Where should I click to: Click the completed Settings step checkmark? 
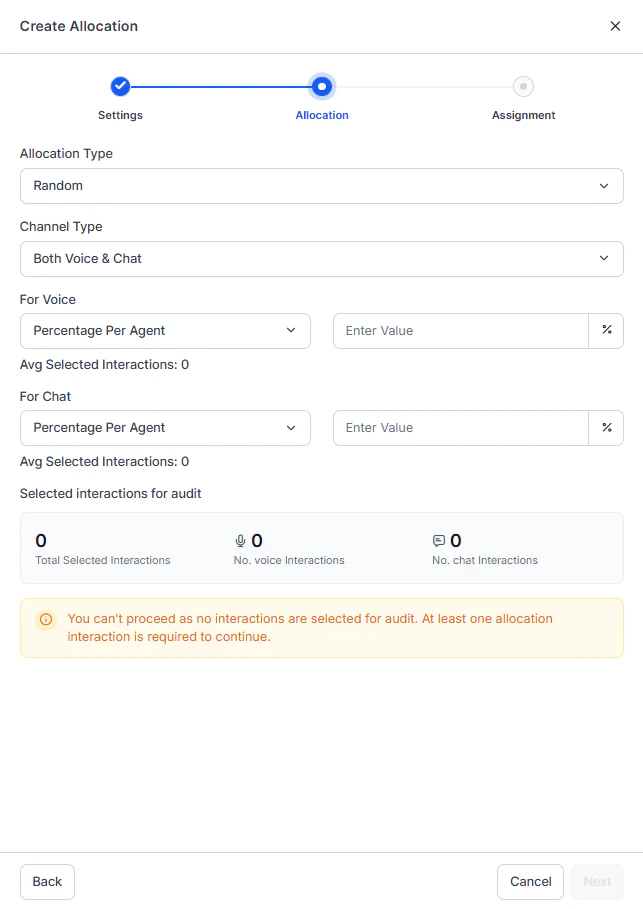[120, 87]
